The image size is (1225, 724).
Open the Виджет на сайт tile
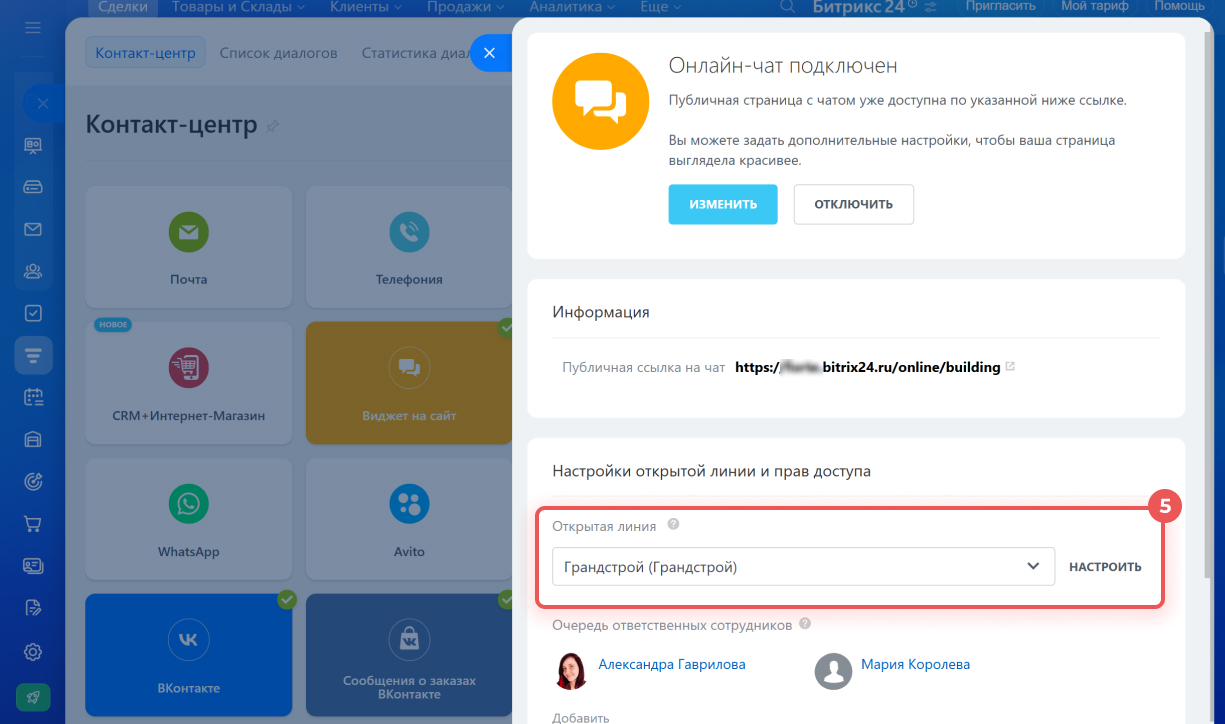point(409,383)
